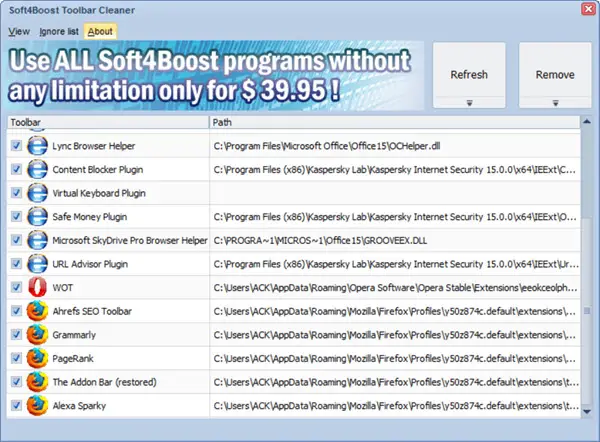Uncheck Virtual Keyboard Plugin checkbox
The width and height of the screenshot is (600, 442).
(x=16, y=193)
